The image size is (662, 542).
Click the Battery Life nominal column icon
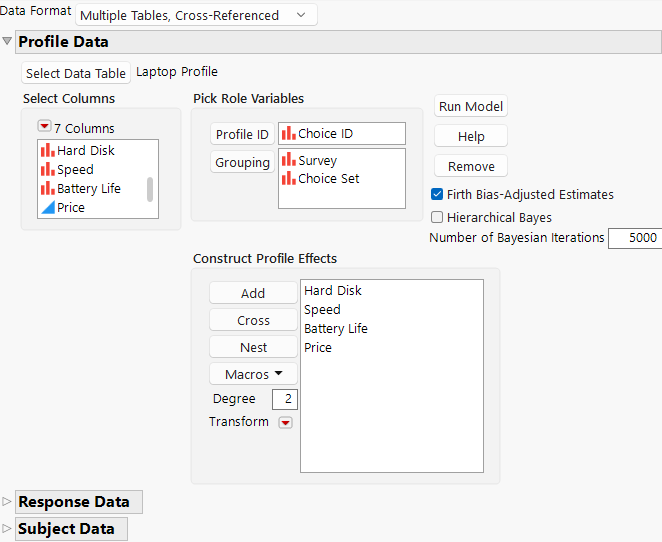(48, 188)
